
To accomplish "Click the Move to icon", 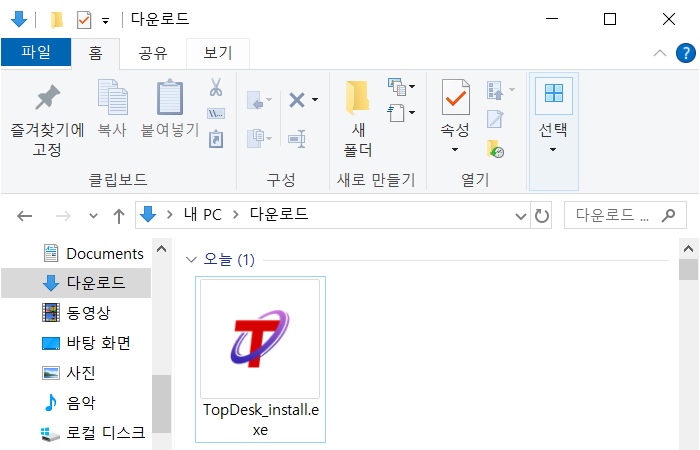I will pos(256,100).
